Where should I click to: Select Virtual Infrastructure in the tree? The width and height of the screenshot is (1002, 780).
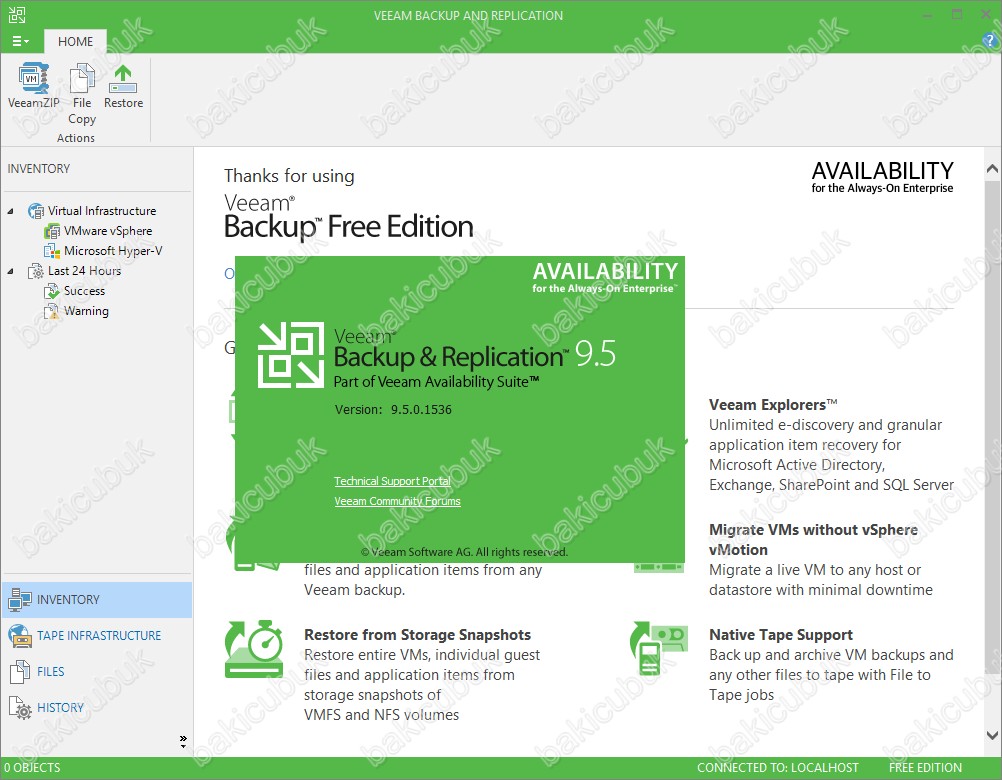pos(102,211)
